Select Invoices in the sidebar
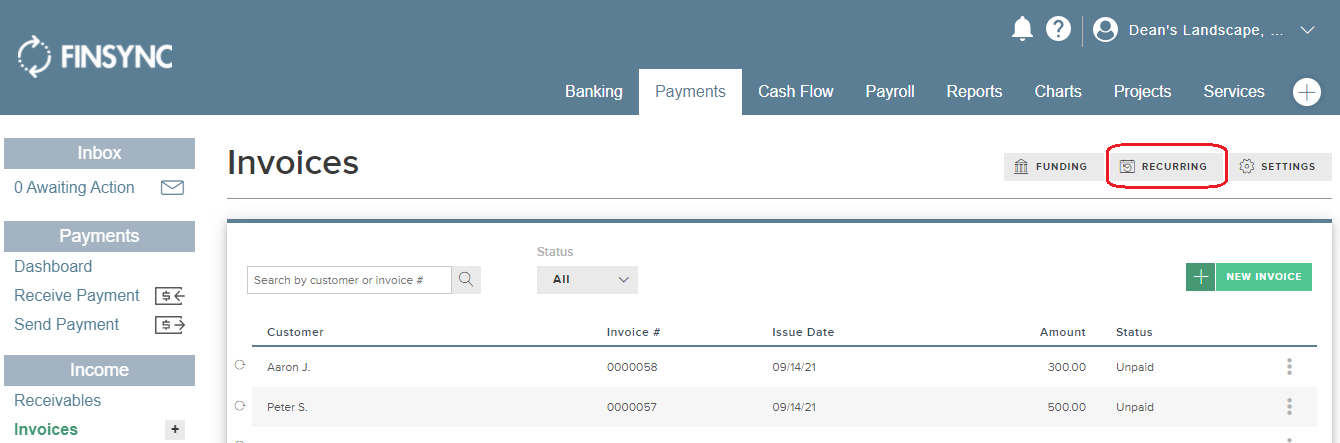1340x443 pixels. [46, 430]
